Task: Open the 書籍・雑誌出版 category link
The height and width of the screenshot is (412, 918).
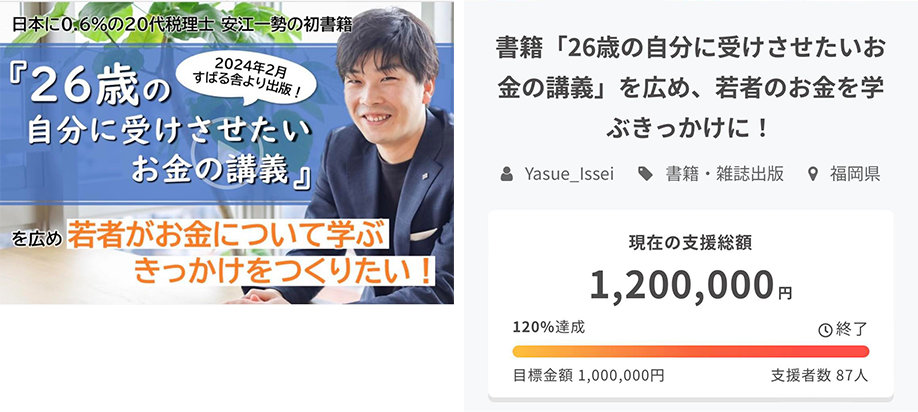Action: [725, 174]
